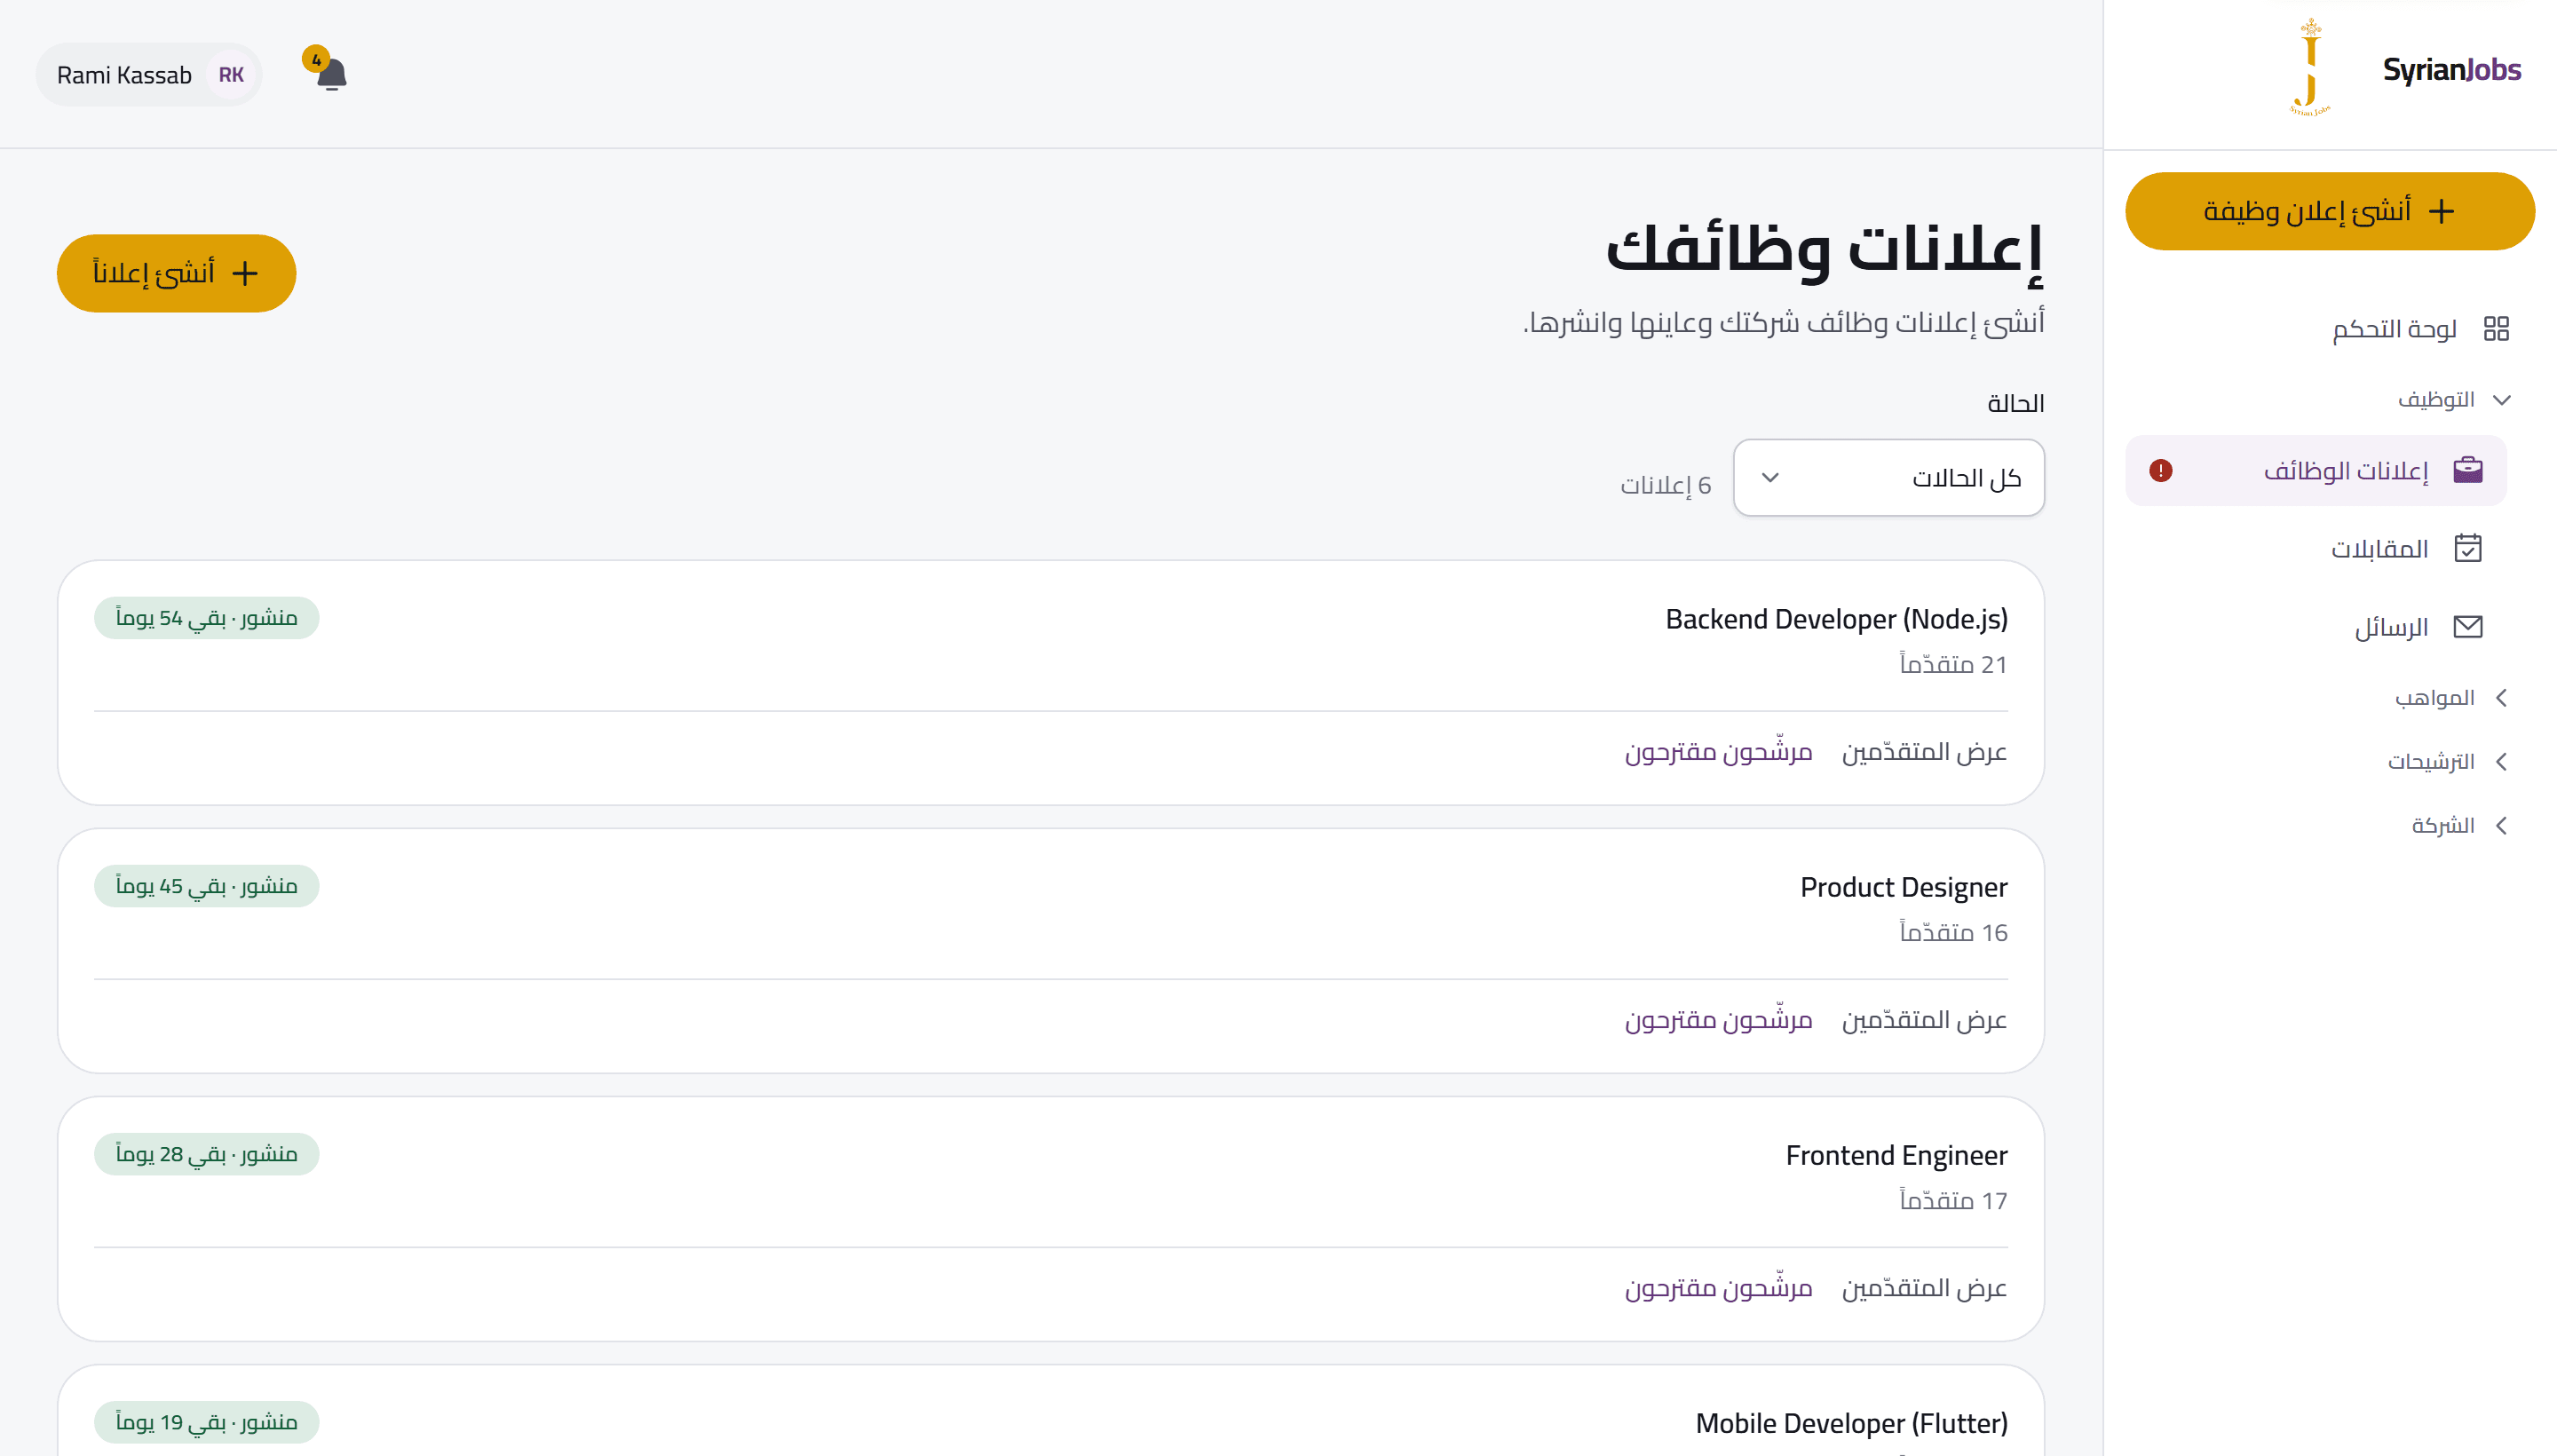2557x1456 pixels.
Task: Open the كل الحالات status dropdown
Action: pos(1888,478)
